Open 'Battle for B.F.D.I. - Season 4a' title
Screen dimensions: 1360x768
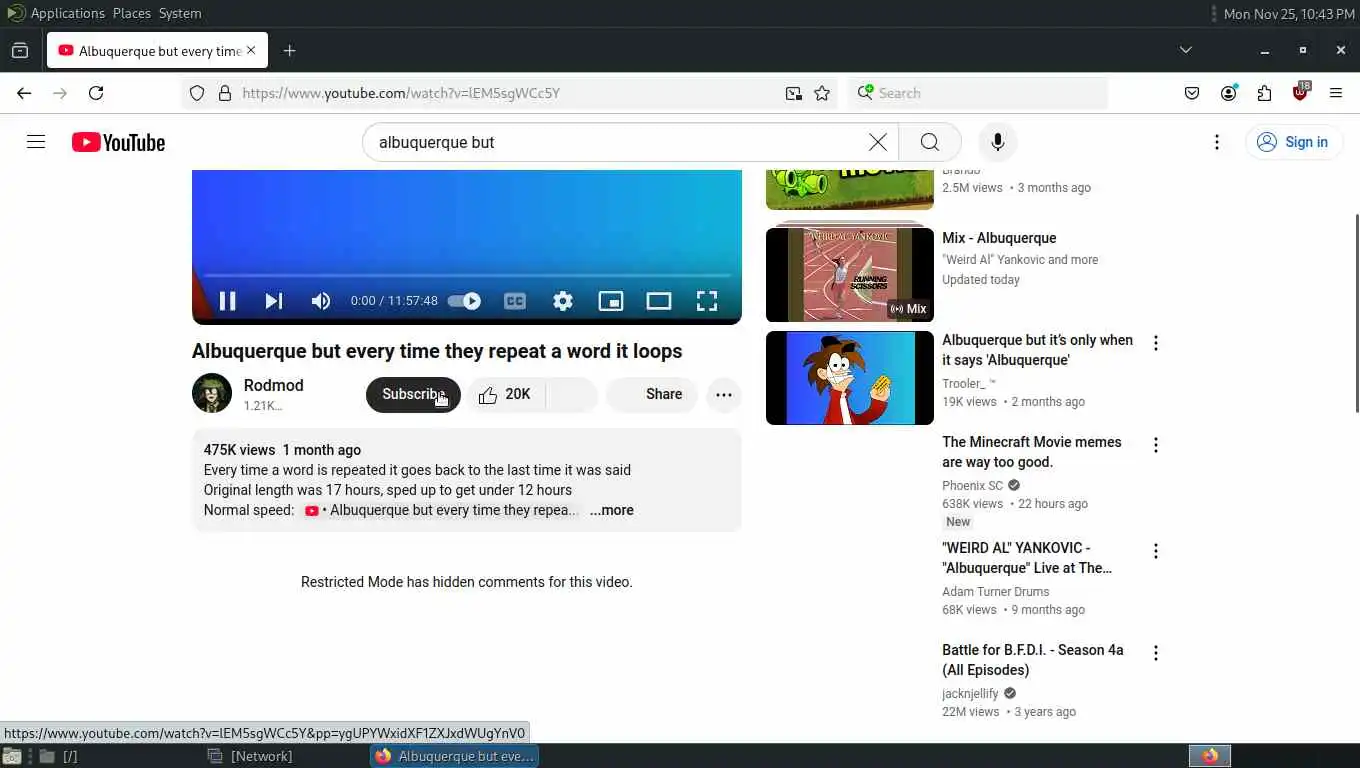(1033, 660)
